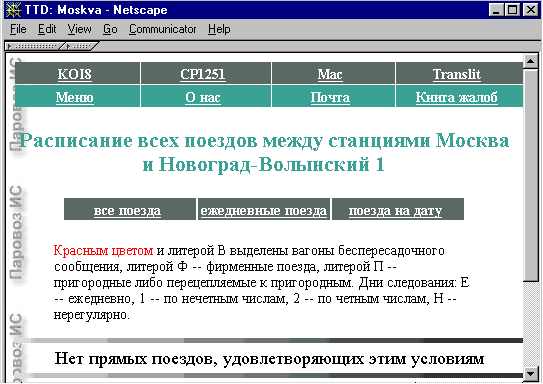Switch encoding to CP1251 link
The width and height of the screenshot is (543, 384).
(203, 74)
